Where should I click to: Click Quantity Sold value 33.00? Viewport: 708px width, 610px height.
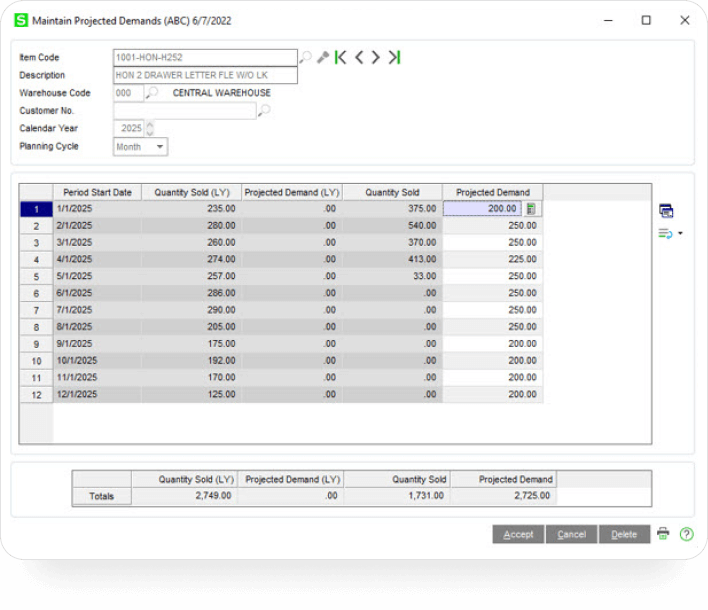(392, 276)
